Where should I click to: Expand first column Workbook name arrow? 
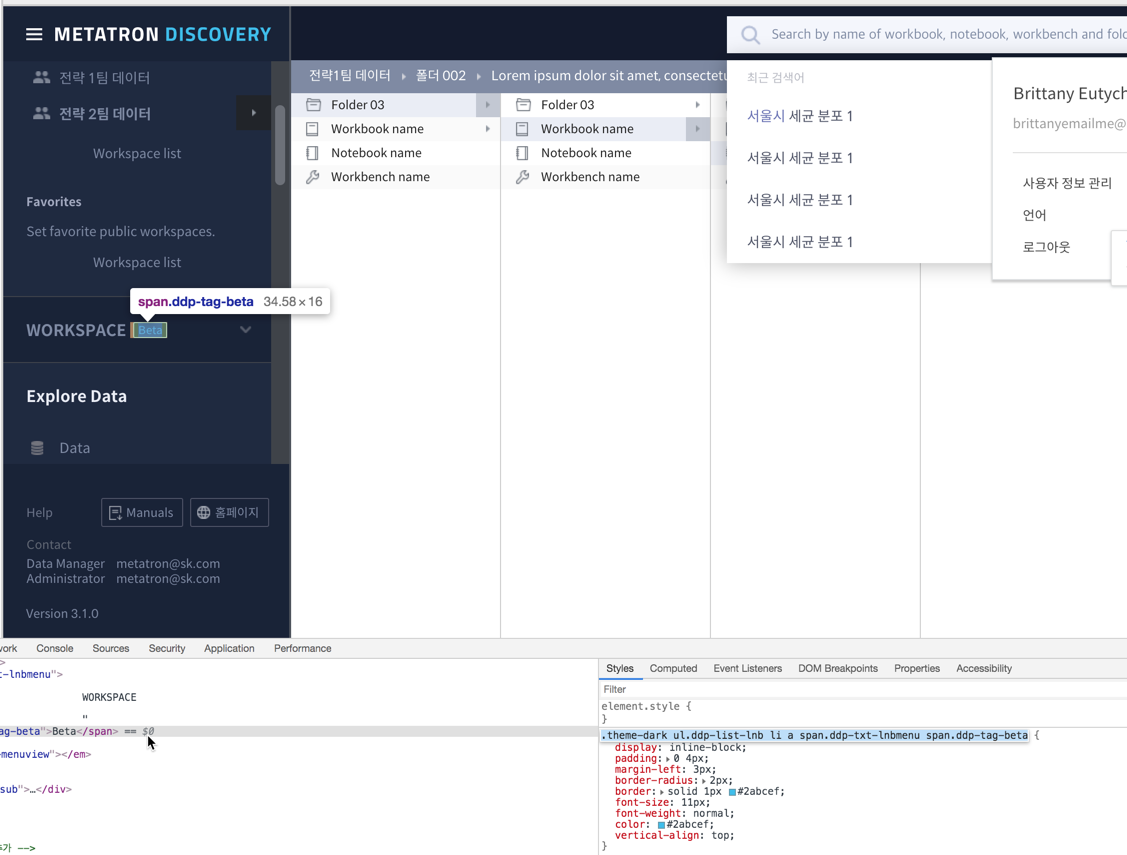(487, 129)
